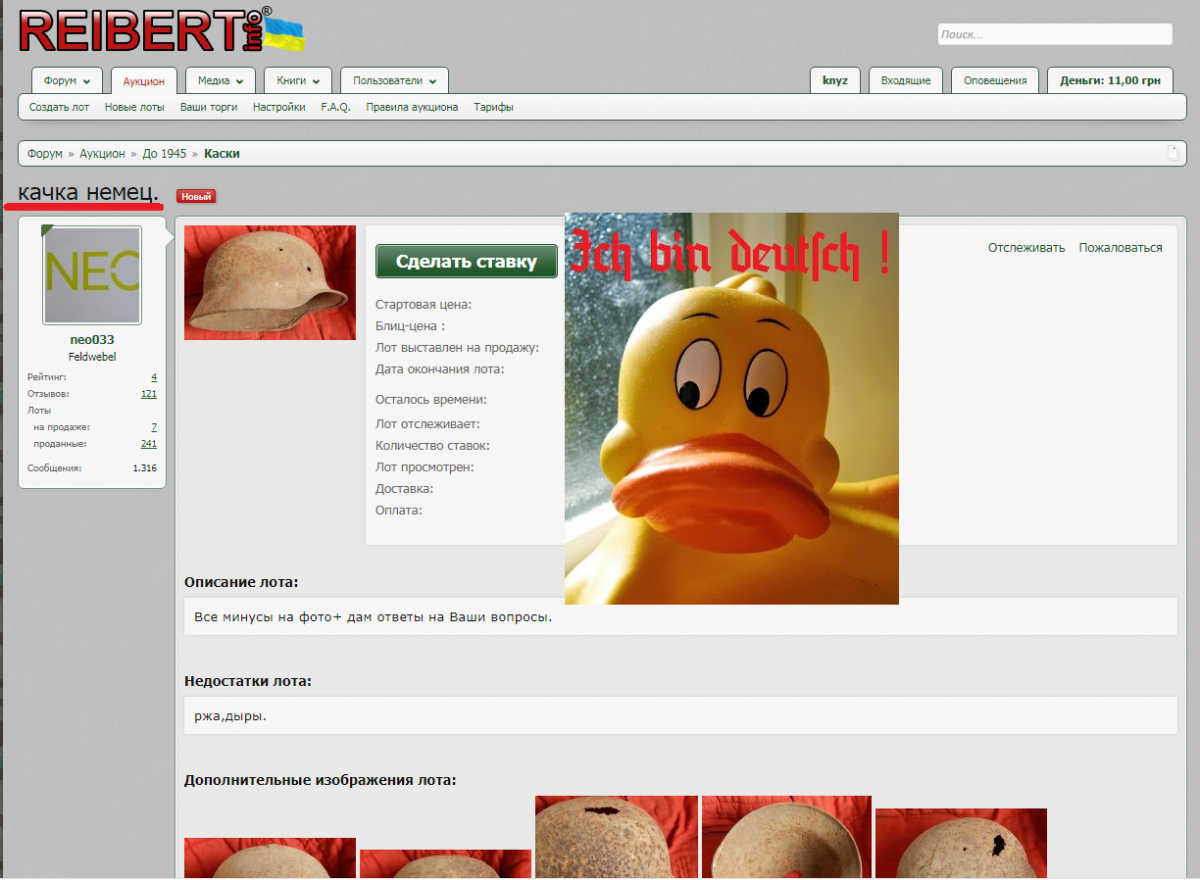1200x880 pixels.
Task: Go to Форум in the breadcrumb
Action: 45,154
